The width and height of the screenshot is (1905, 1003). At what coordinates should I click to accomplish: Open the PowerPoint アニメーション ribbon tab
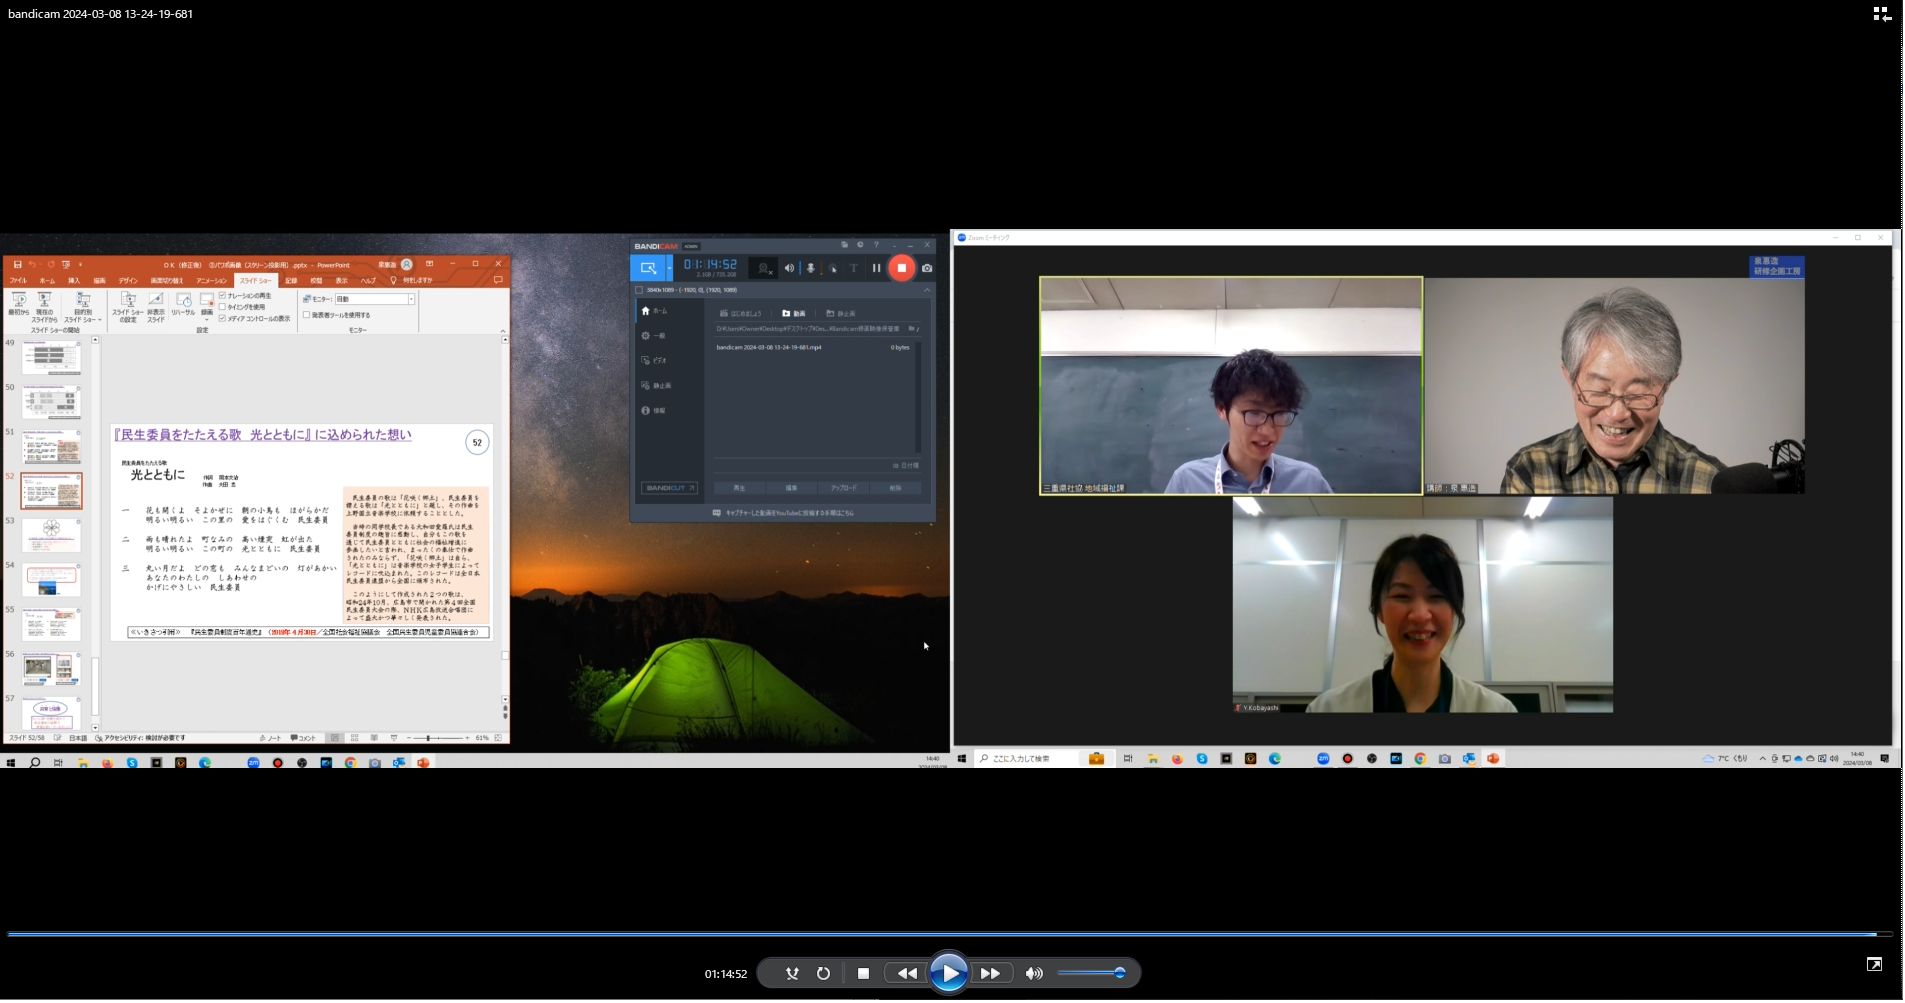[212, 281]
